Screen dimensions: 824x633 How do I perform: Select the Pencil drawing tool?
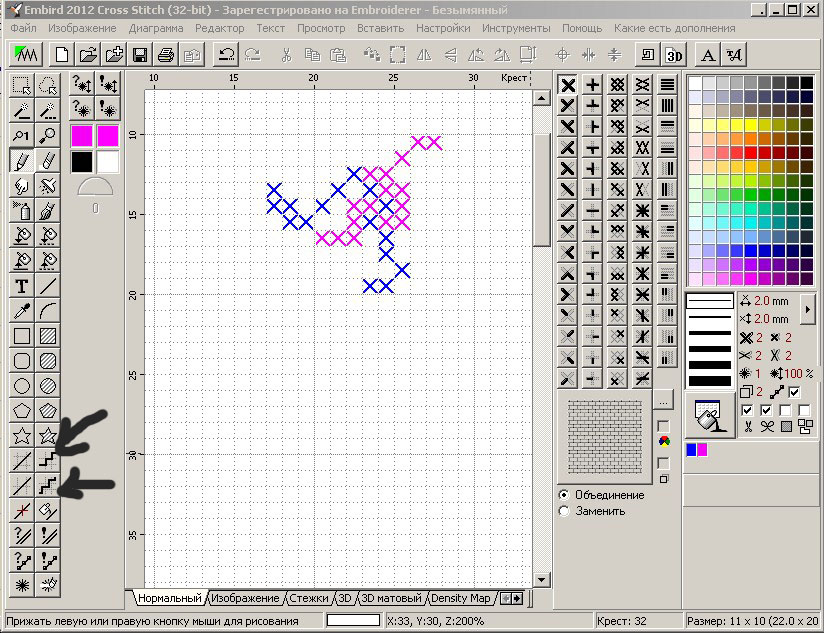[21, 161]
